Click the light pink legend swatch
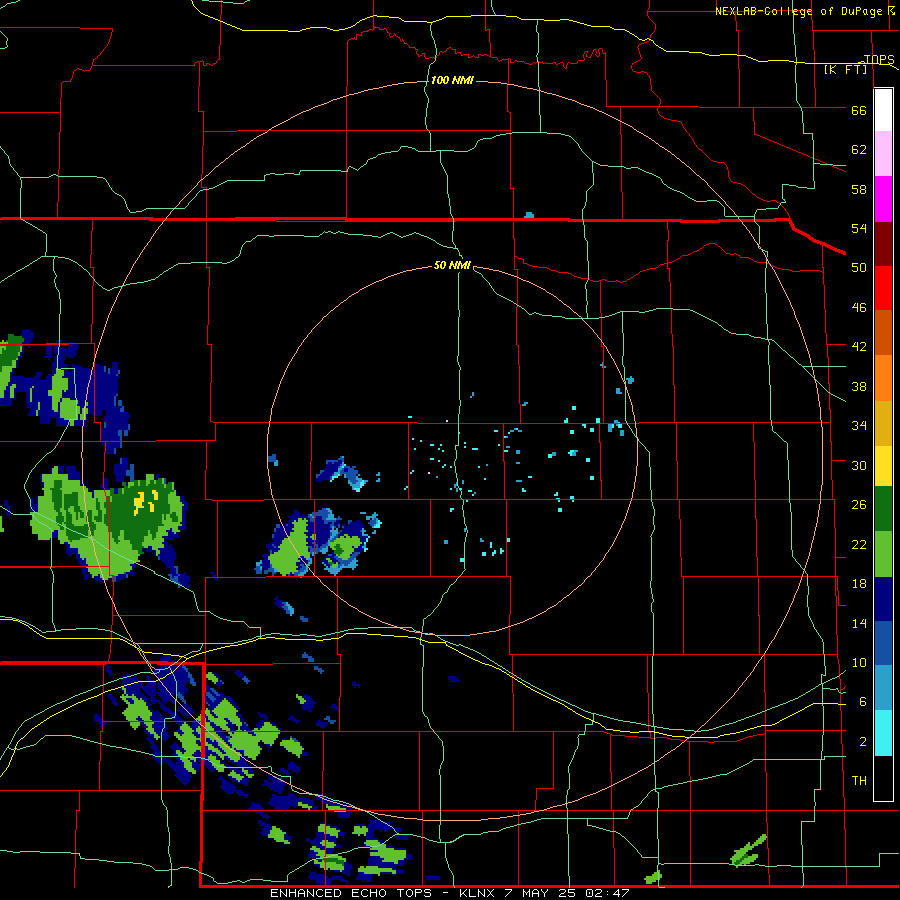 (x=883, y=153)
